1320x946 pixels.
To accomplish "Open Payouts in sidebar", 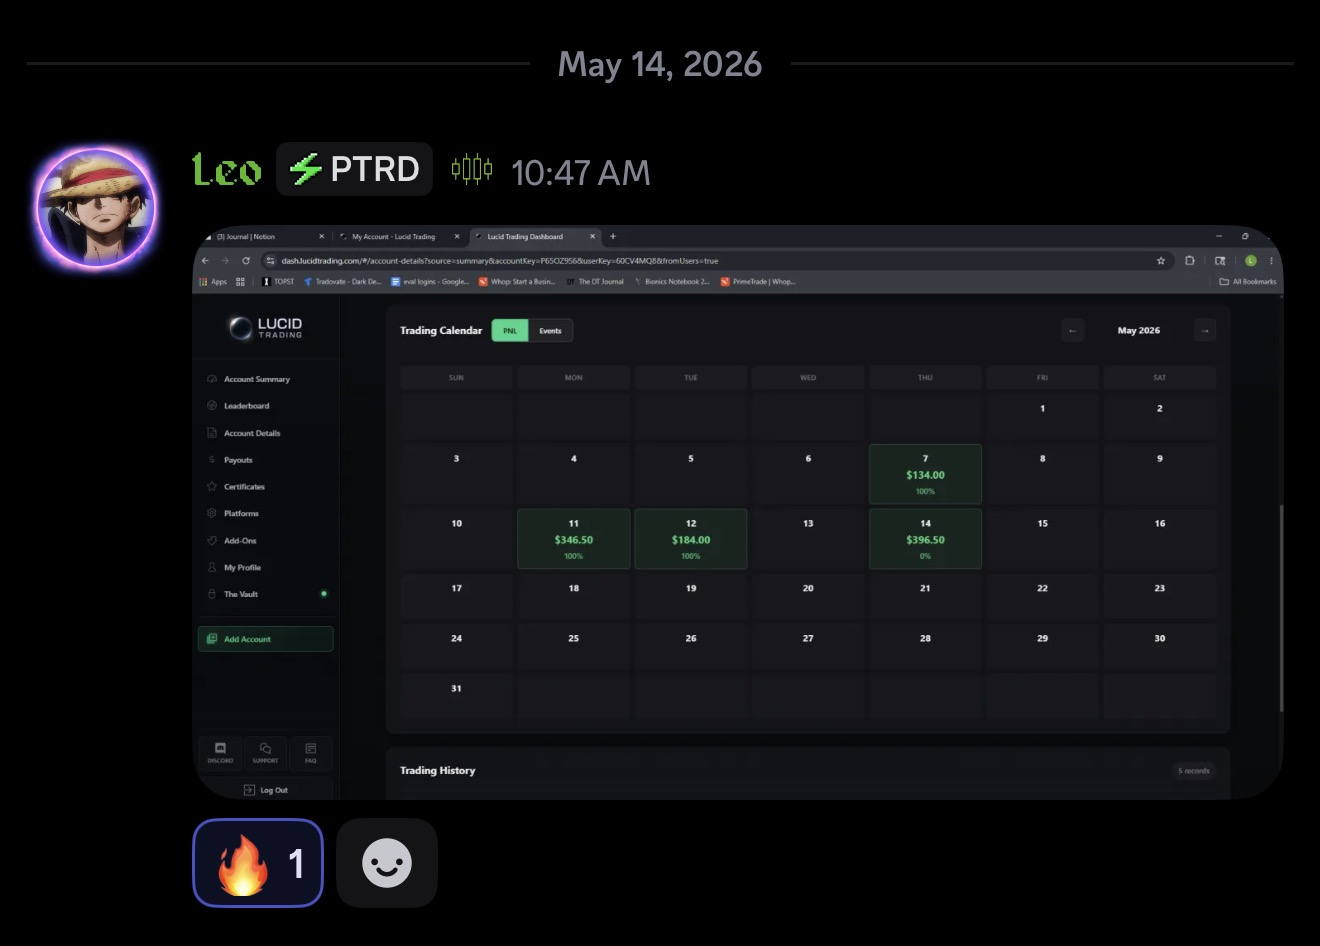I will click(238, 460).
